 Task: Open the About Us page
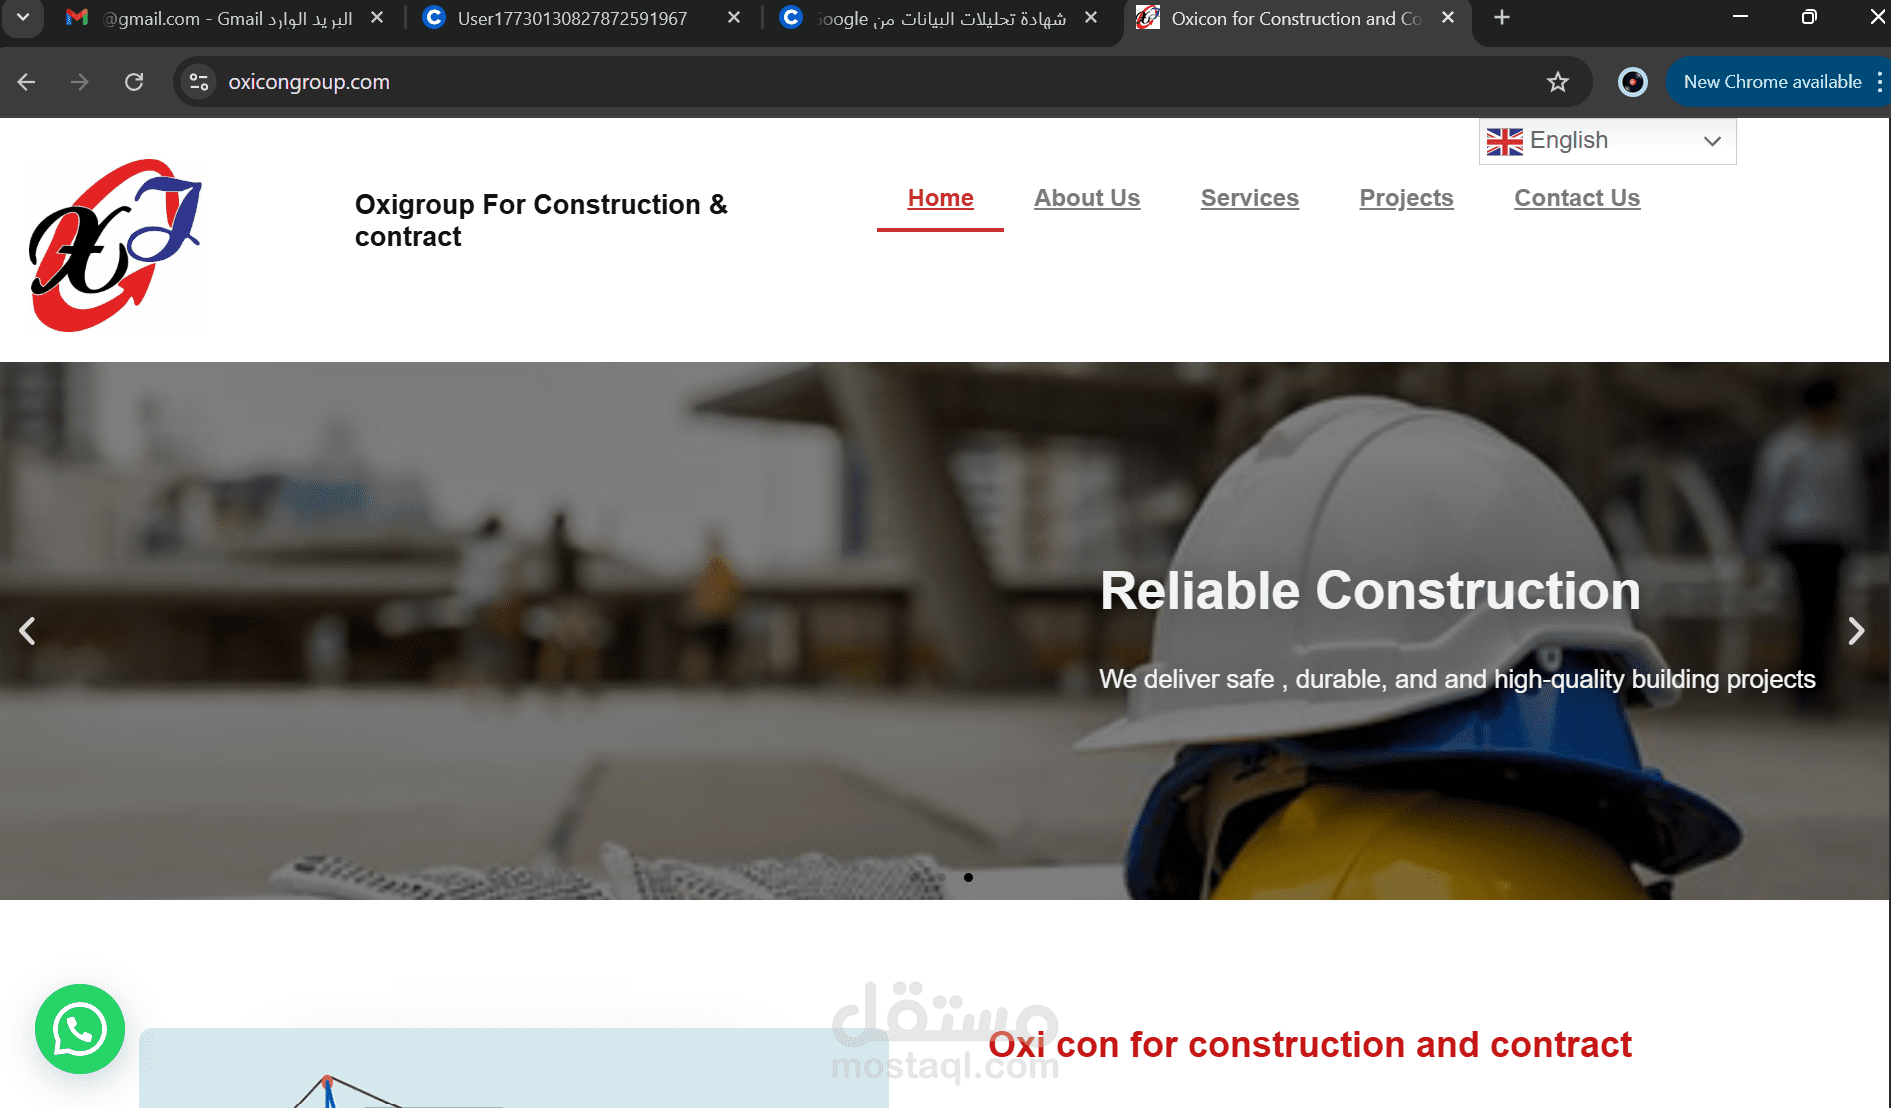tap(1087, 198)
